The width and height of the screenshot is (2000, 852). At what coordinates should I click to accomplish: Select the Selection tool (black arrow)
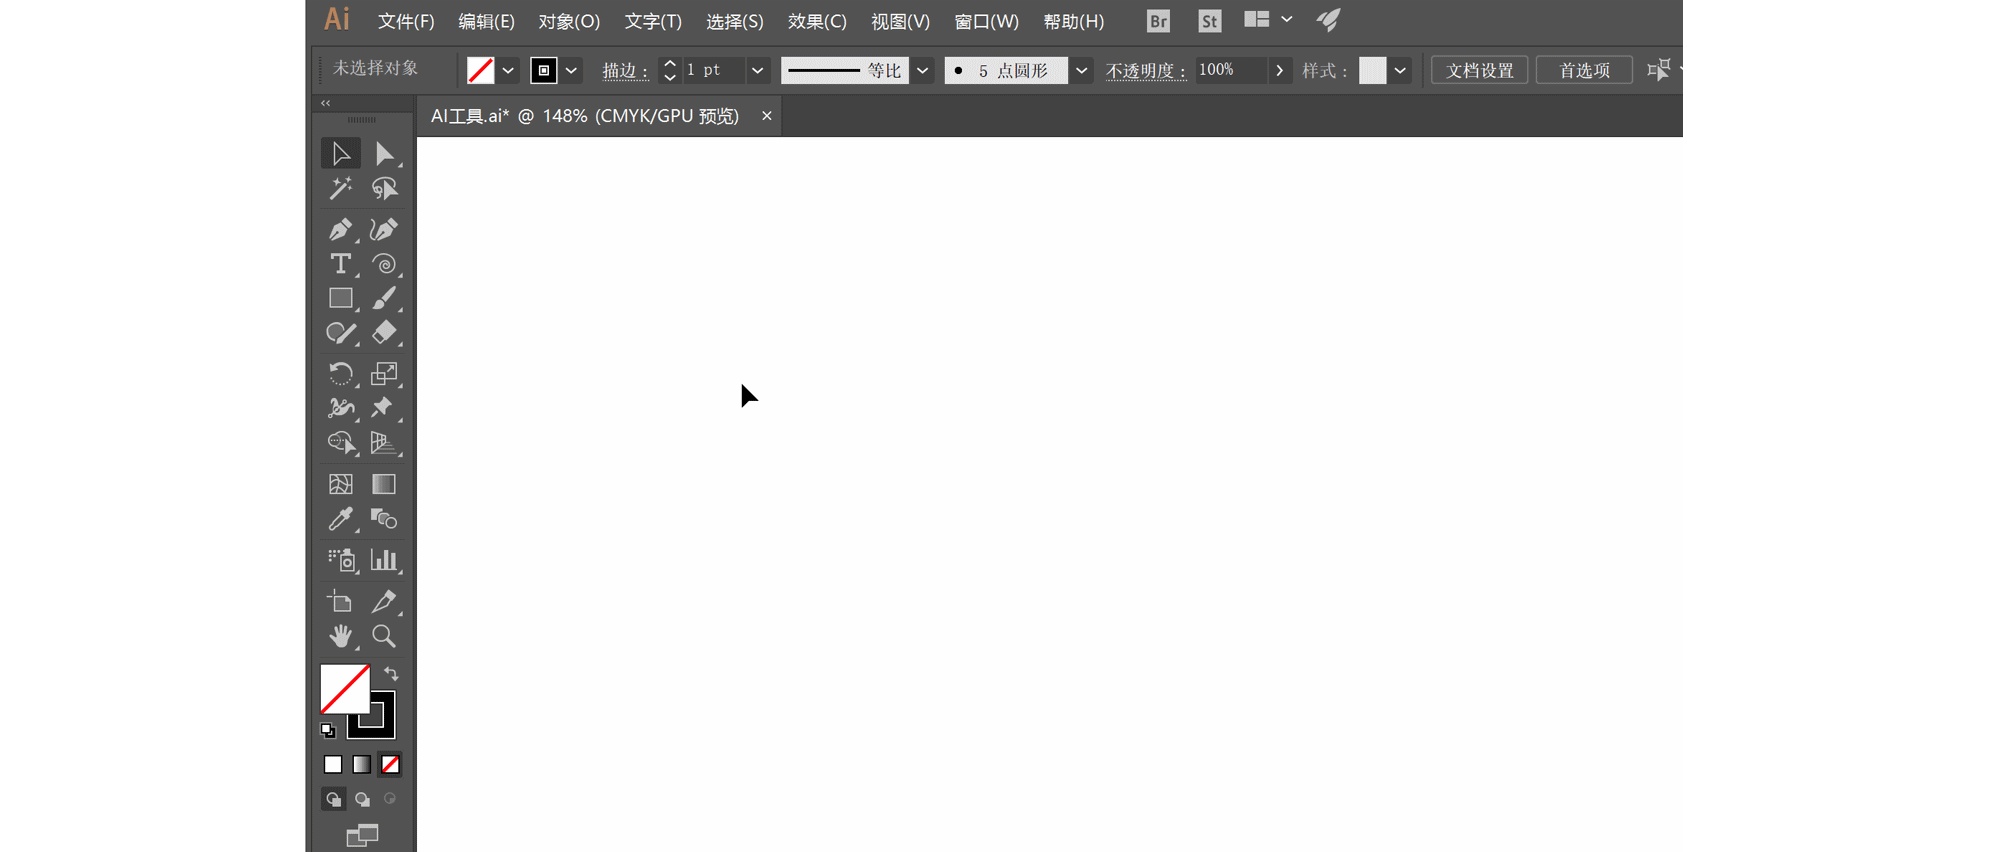pyautogui.click(x=341, y=153)
